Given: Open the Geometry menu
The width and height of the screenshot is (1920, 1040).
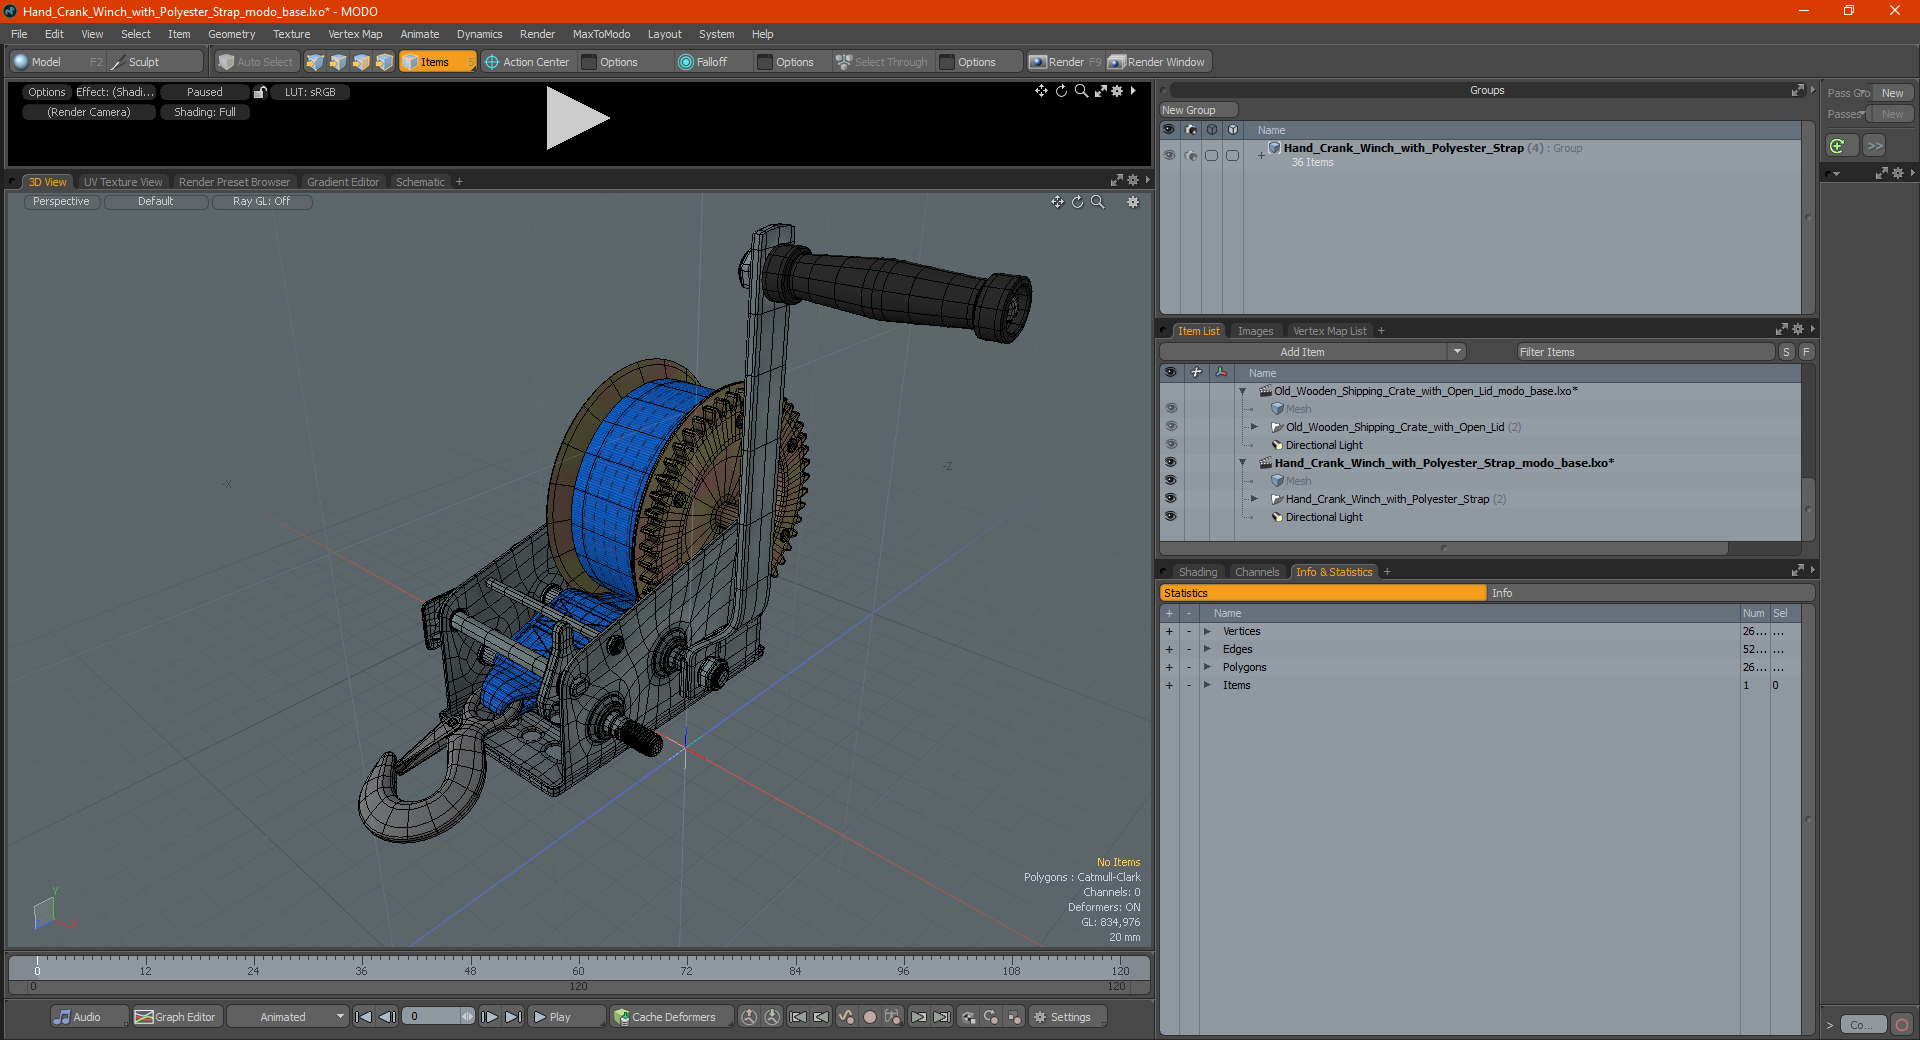Looking at the screenshot, I should (x=231, y=34).
